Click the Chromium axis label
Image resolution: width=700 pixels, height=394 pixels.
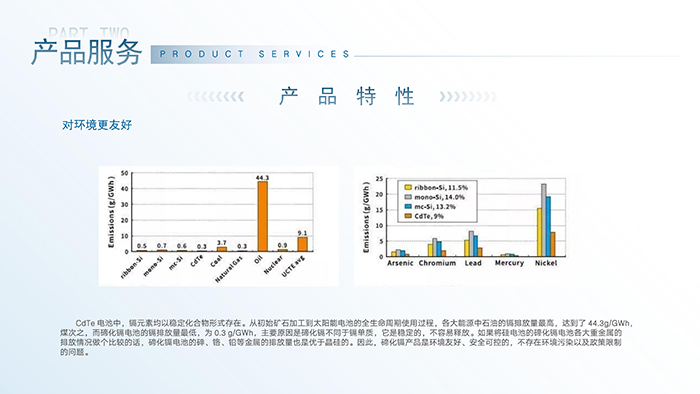tap(437, 263)
